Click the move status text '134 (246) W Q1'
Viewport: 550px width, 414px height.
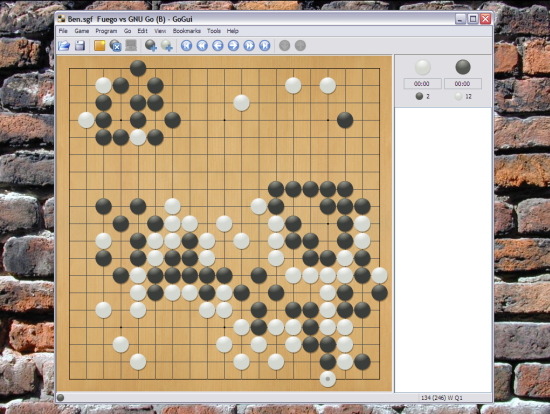pyautogui.click(x=442, y=398)
